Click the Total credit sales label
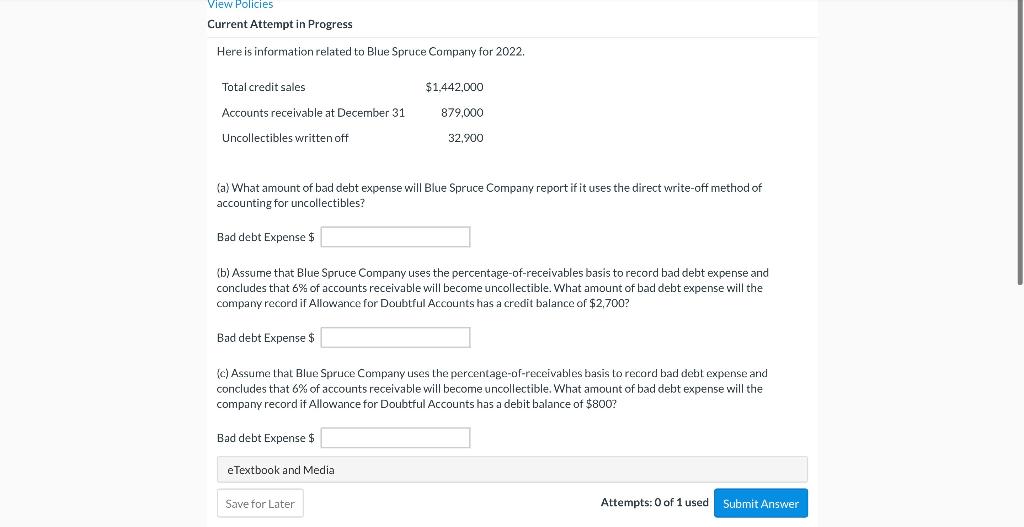 coord(263,87)
